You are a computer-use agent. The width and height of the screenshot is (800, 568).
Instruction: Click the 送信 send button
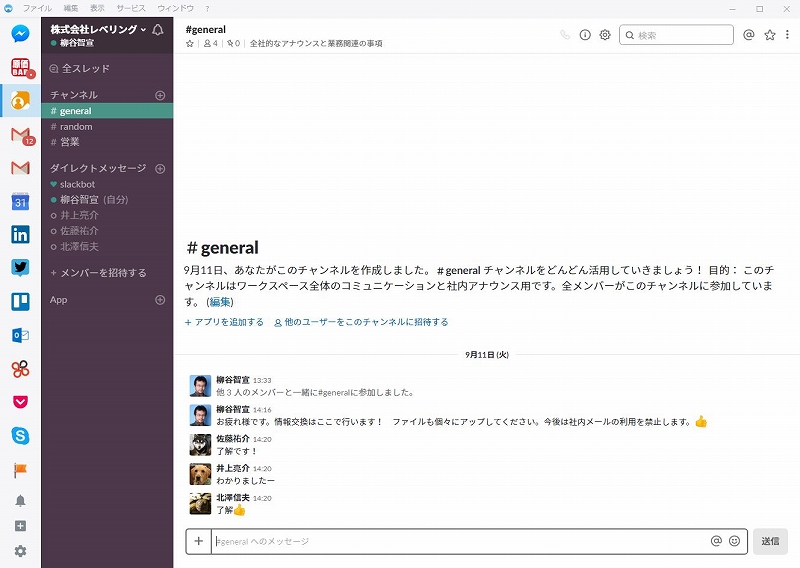[770, 541]
